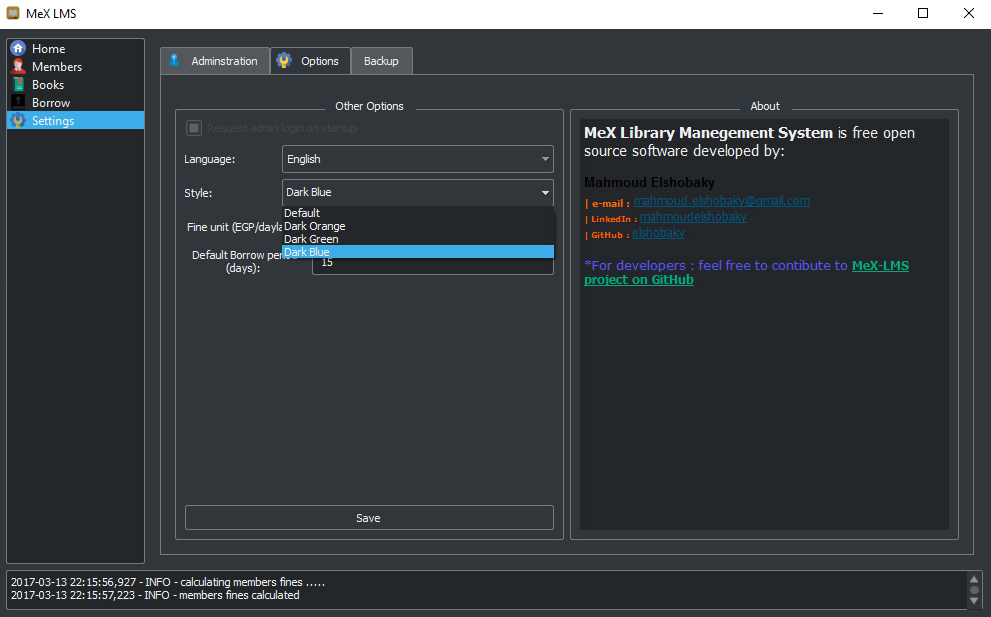Image resolution: width=991 pixels, height=617 pixels.
Task: Choose Dark Orange style option
Action: pyautogui.click(x=418, y=226)
